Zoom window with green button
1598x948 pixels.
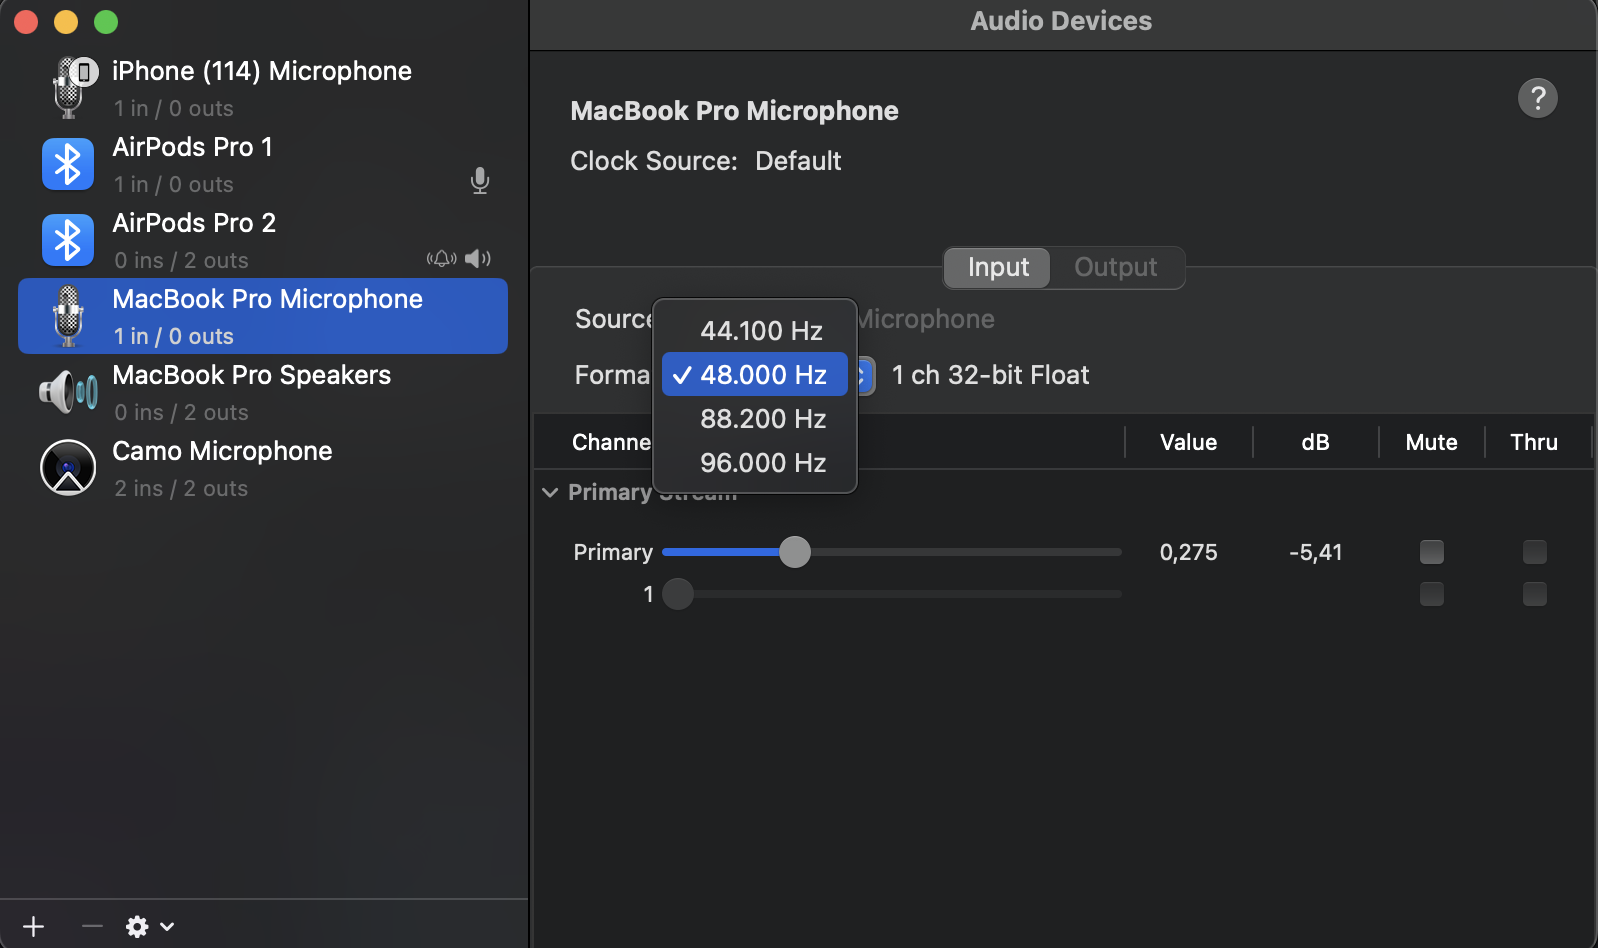click(x=106, y=22)
